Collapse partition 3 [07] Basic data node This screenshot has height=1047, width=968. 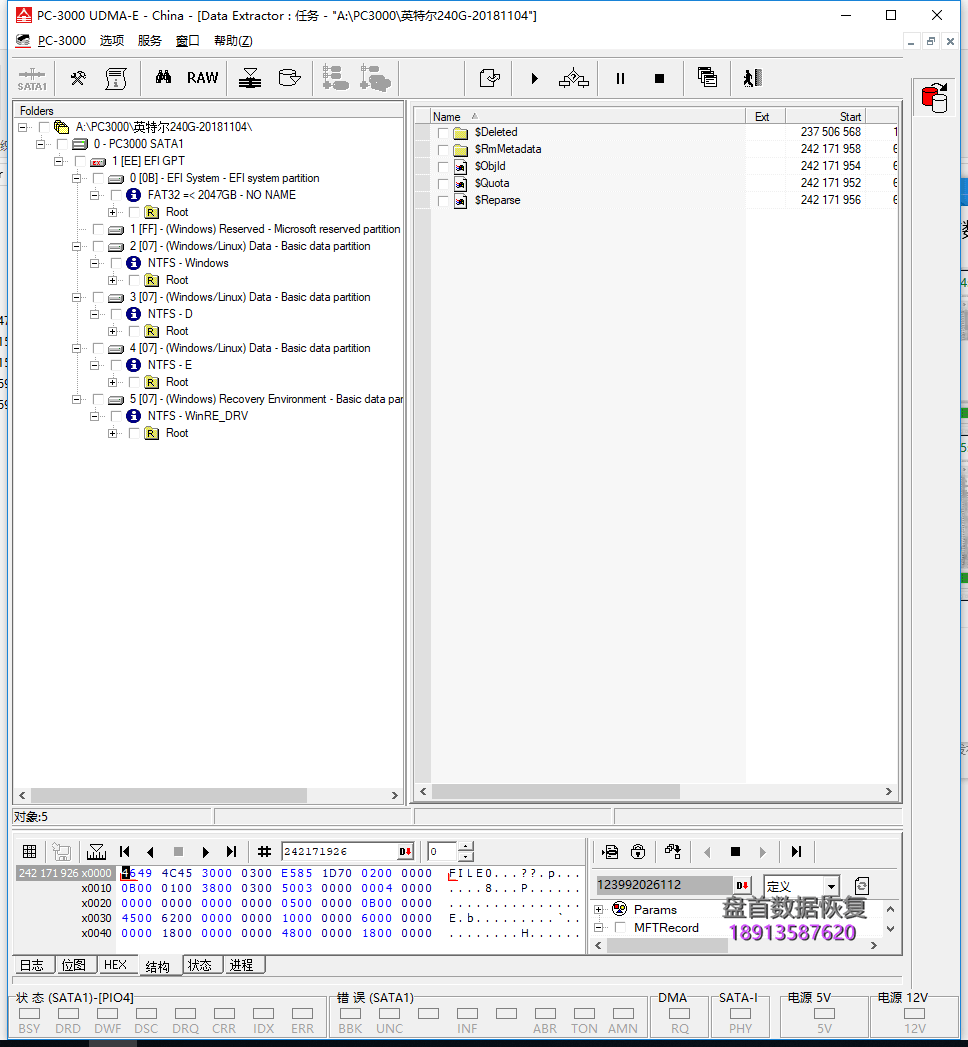[77, 297]
